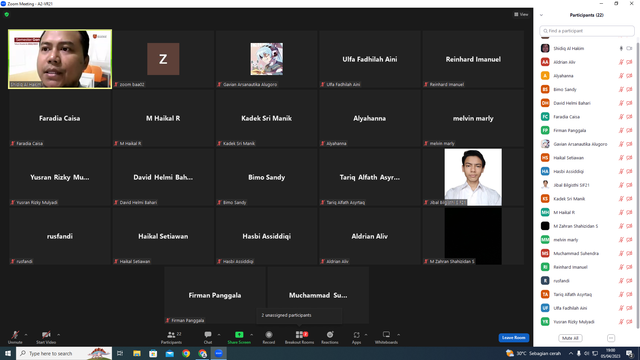Click Firman Panggala's video-off icon
Viewport: 640px width, 360px height.
629,131
